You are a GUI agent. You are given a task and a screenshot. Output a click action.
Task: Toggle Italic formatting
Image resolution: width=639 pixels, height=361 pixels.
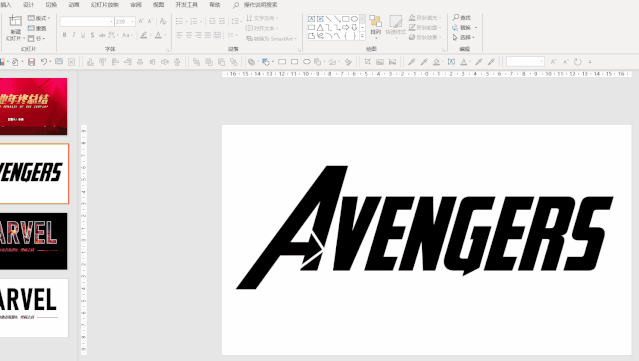pos(74,35)
